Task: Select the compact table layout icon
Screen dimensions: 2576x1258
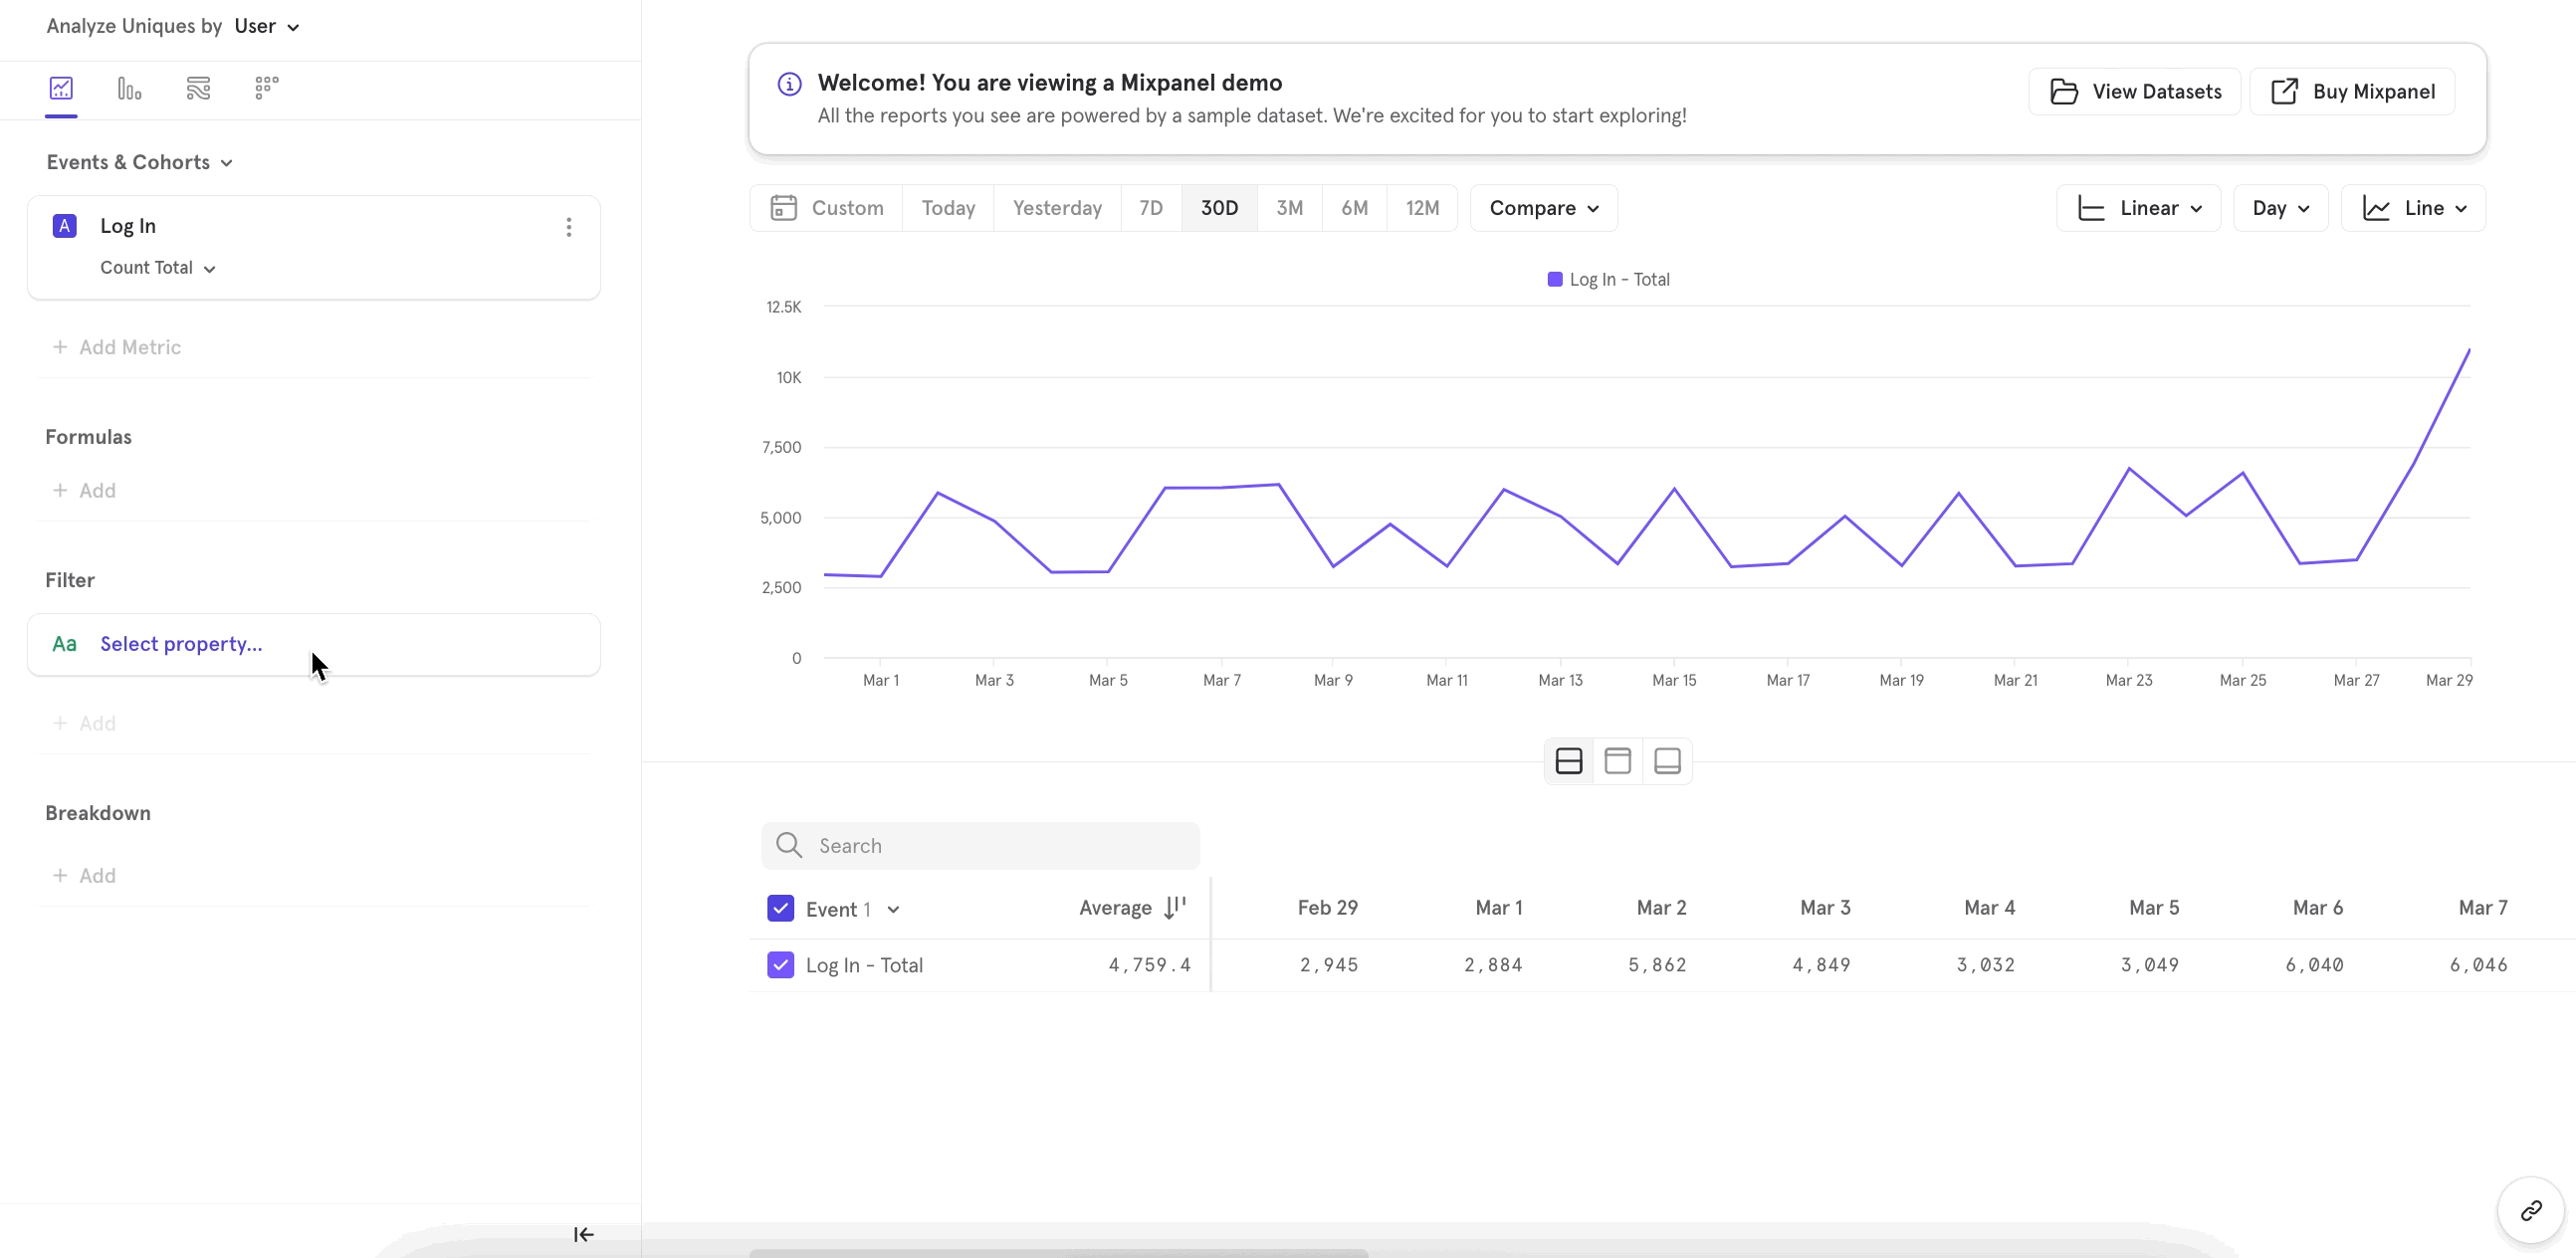Action: click(x=1618, y=758)
